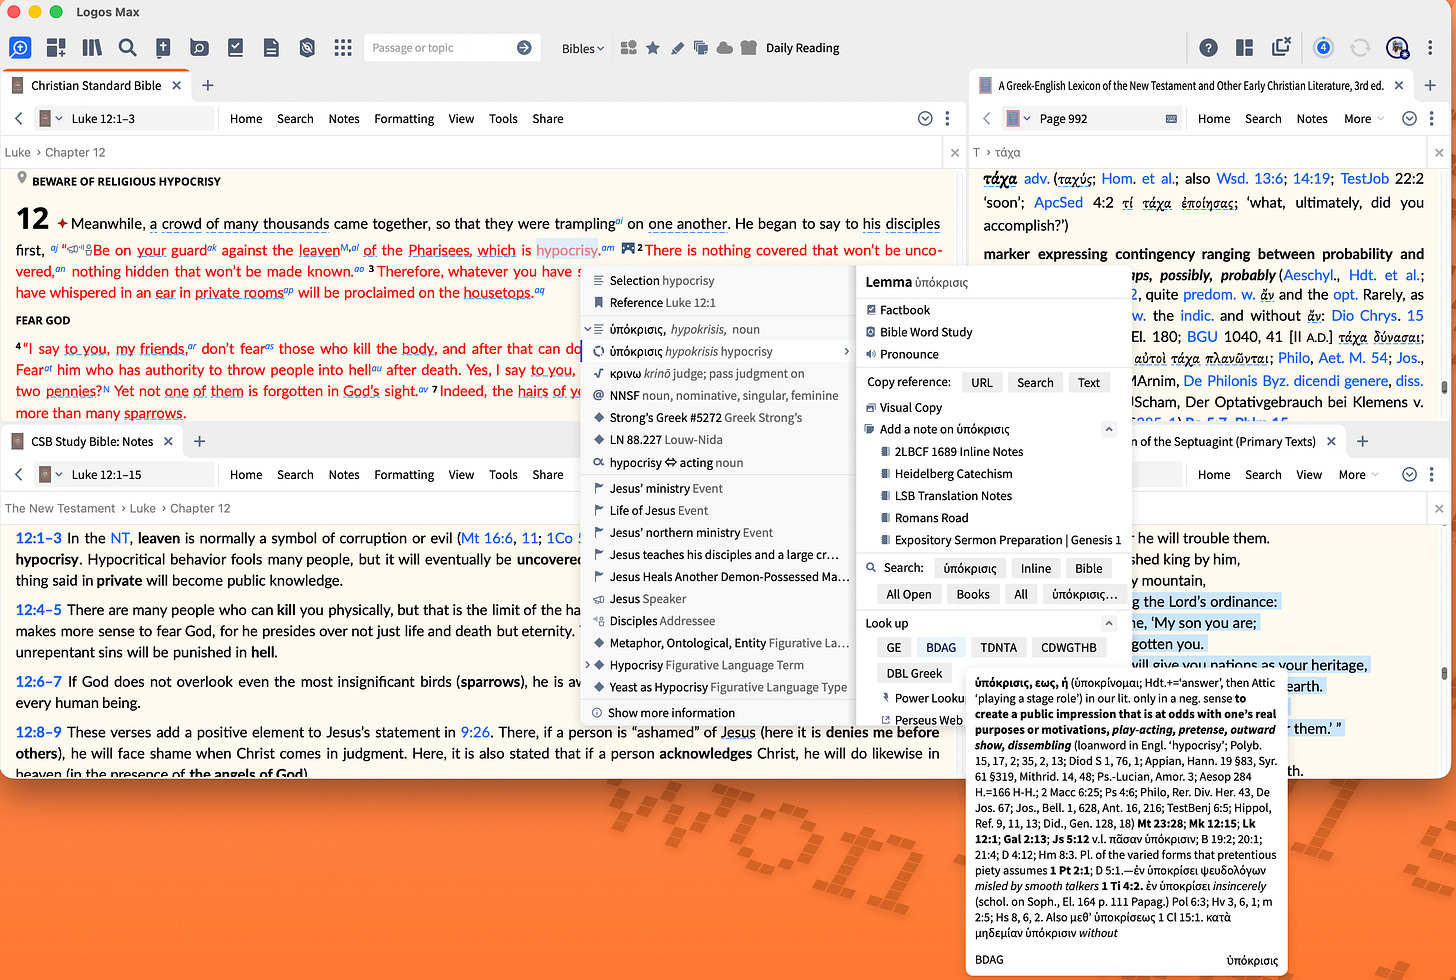Screen dimensions: 1456x980
Task: Click the highlighter pen shortcut icon
Action: pos(677,47)
